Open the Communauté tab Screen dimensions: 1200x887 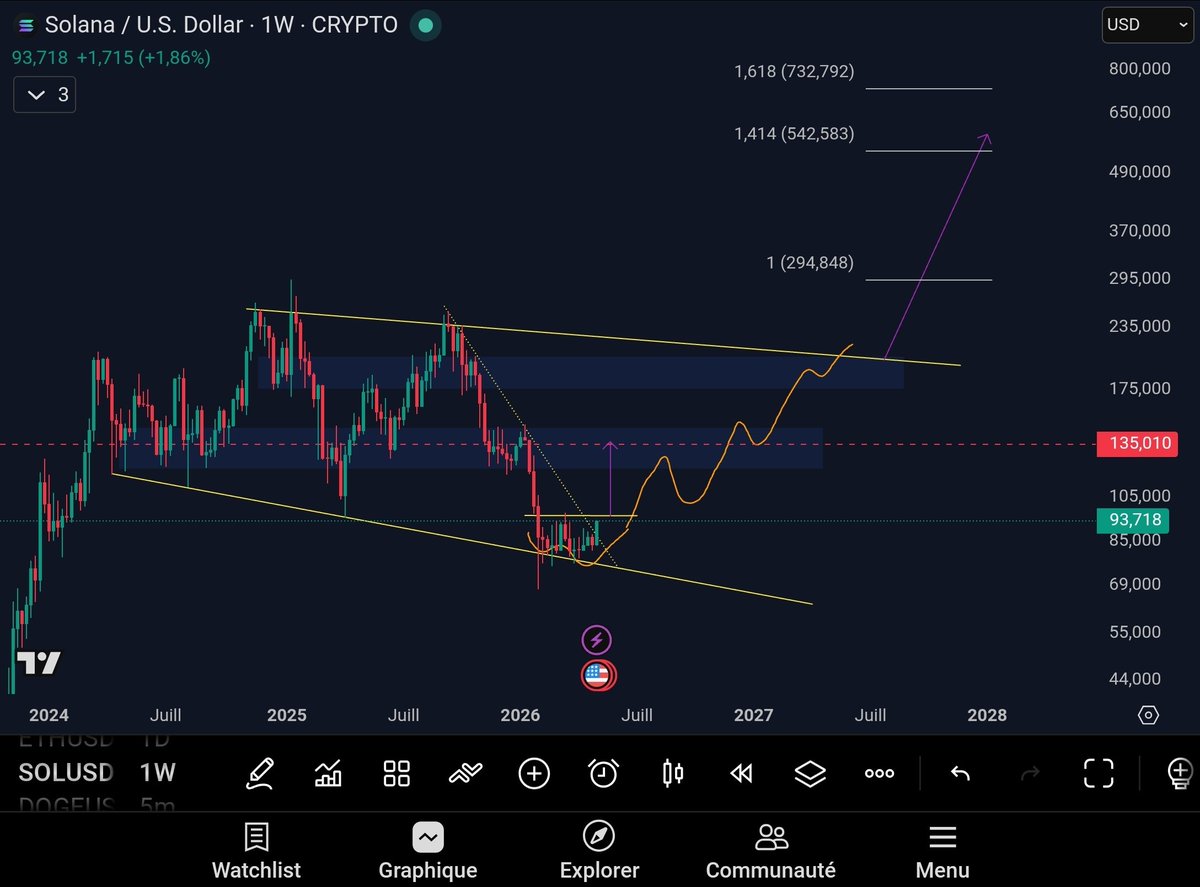pos(771,851)
